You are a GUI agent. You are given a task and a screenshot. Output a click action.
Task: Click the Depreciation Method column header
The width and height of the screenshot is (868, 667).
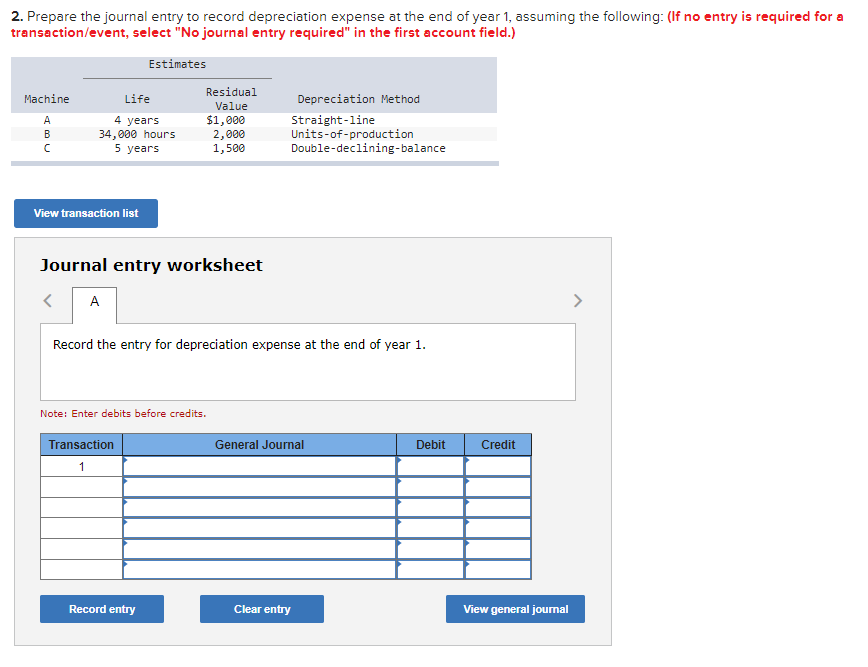coord(359,99)
